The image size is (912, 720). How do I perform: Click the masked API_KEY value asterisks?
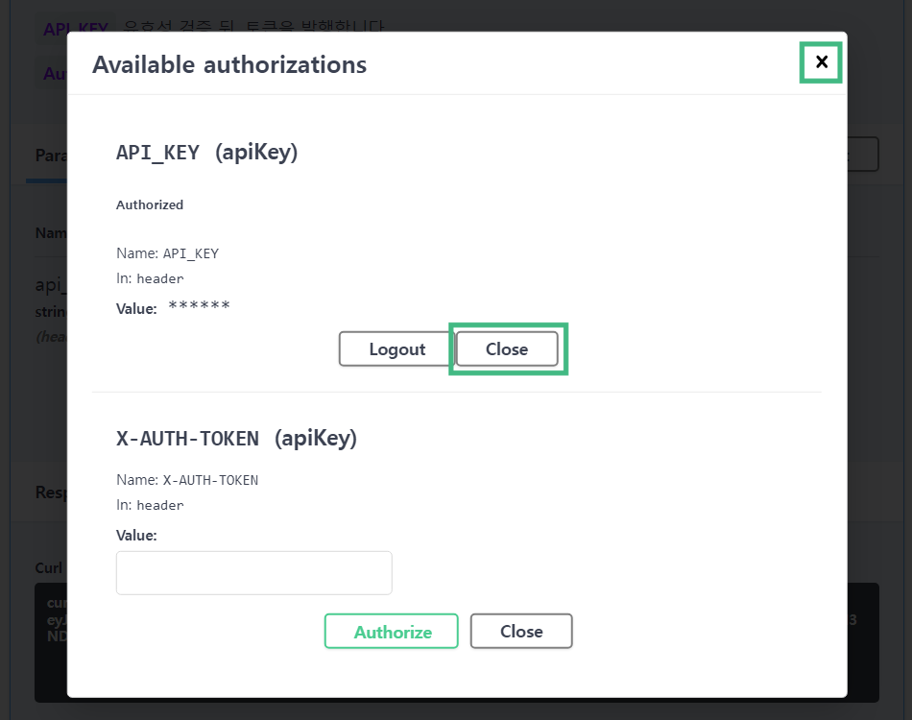[x=199, y=306]
